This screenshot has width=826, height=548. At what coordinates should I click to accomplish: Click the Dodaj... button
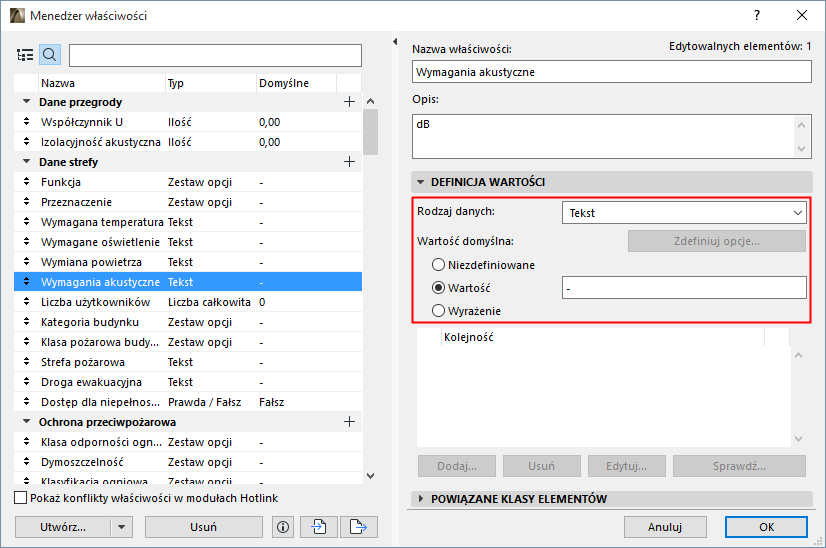click(457, 466)
